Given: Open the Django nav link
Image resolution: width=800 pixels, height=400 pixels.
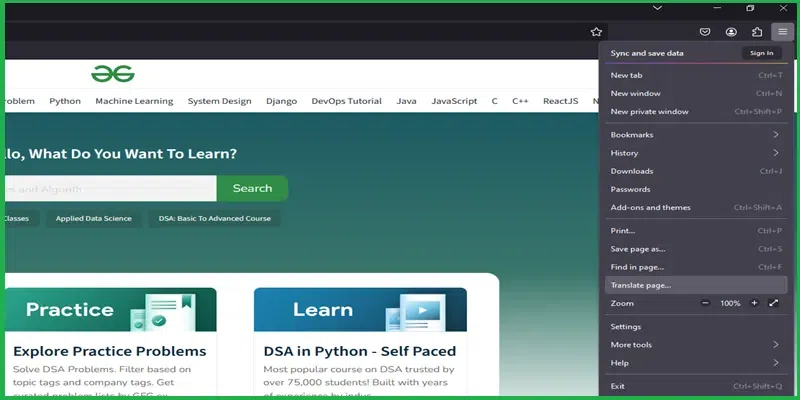Looking at the screenshot, I should point(281,101).
